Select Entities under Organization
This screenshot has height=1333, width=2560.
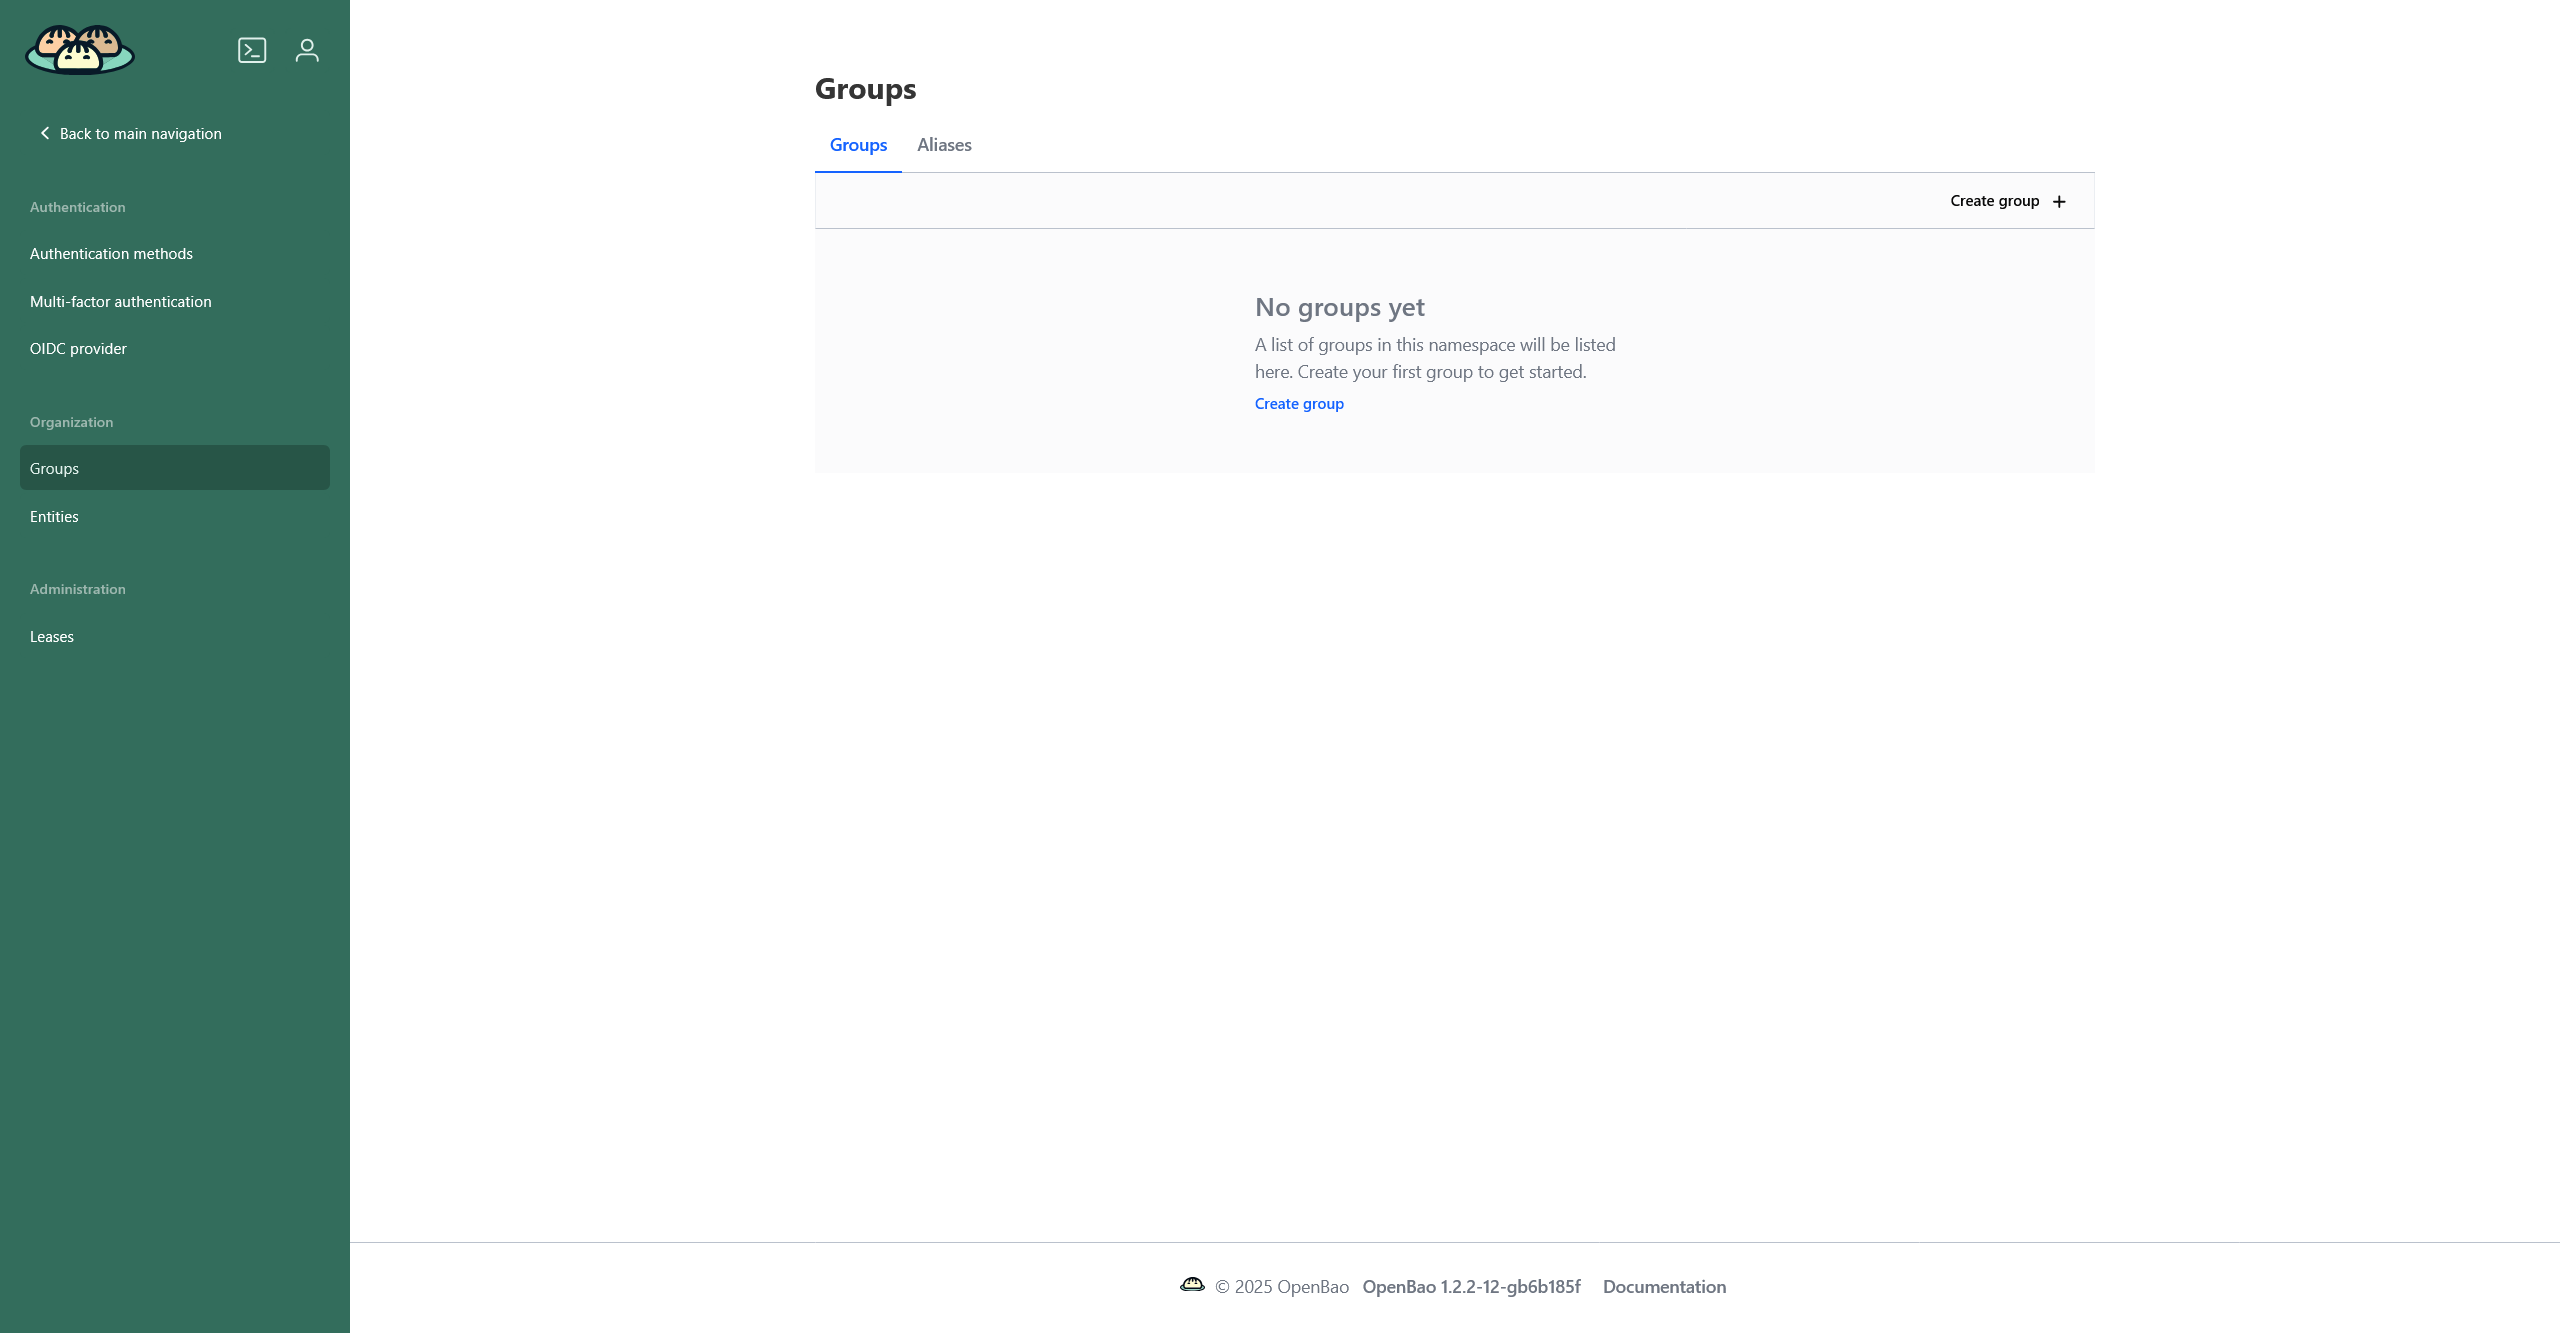coord(54,516)
